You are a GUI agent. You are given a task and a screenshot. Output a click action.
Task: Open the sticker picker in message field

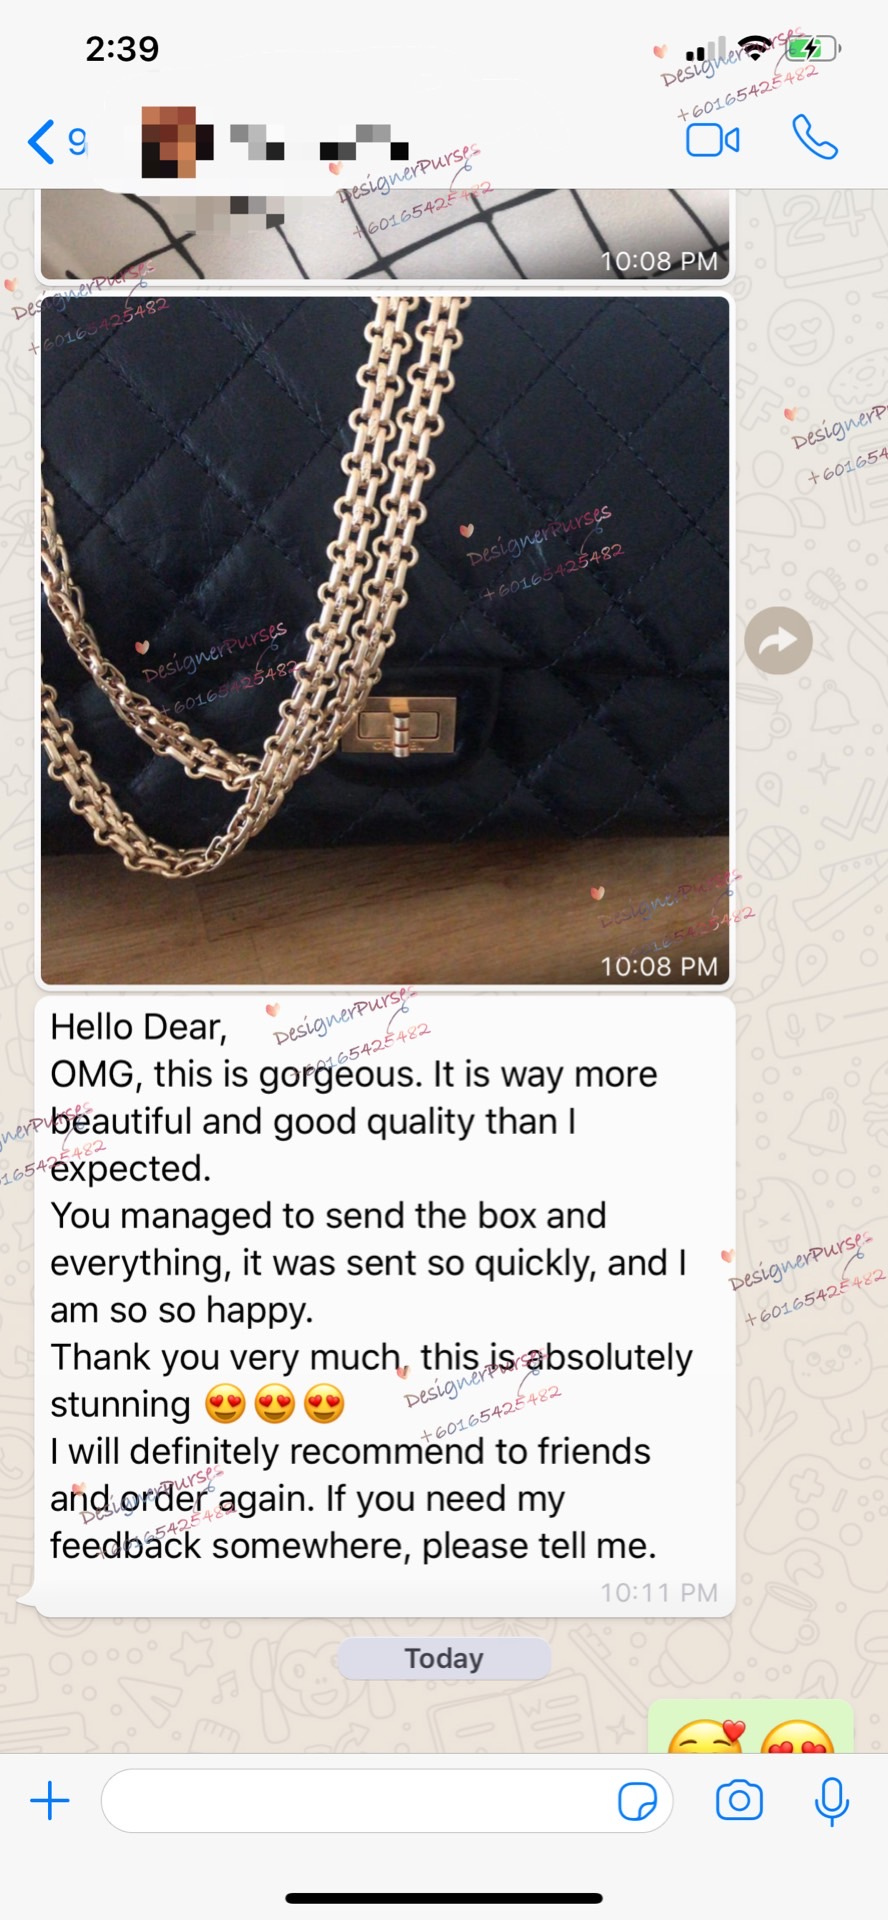637,1802
